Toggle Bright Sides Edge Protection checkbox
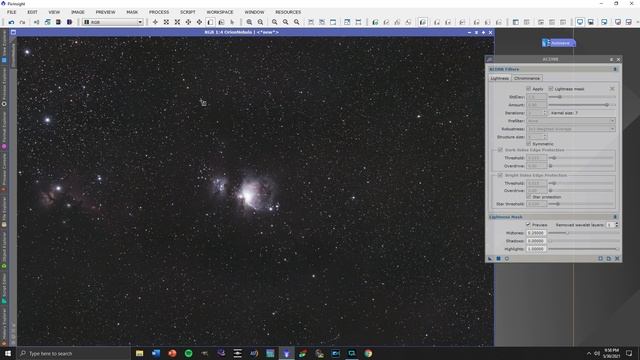Screen dimensions: 640x360 tap(500, 175)
